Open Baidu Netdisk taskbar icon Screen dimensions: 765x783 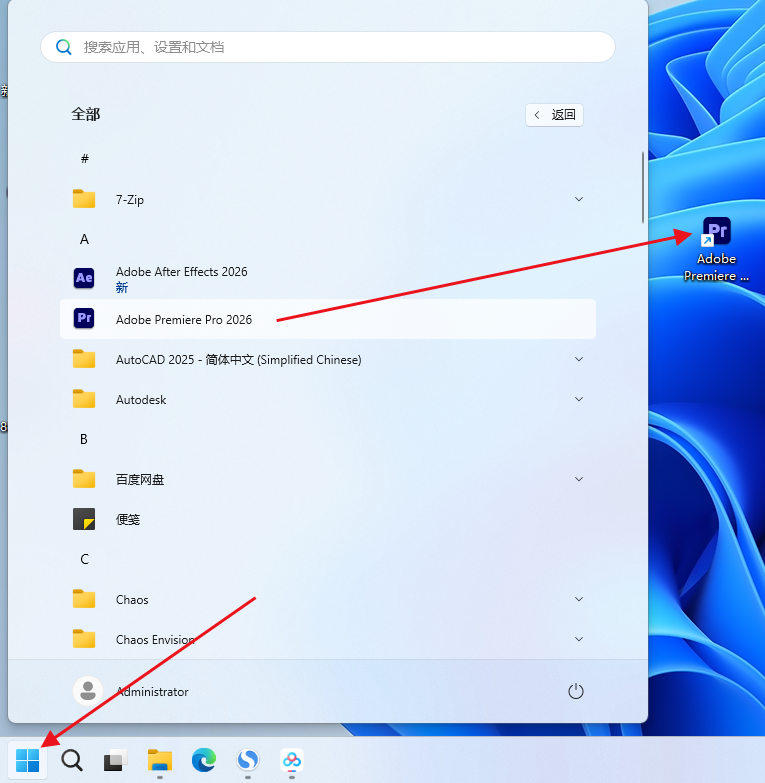[292, 760]
